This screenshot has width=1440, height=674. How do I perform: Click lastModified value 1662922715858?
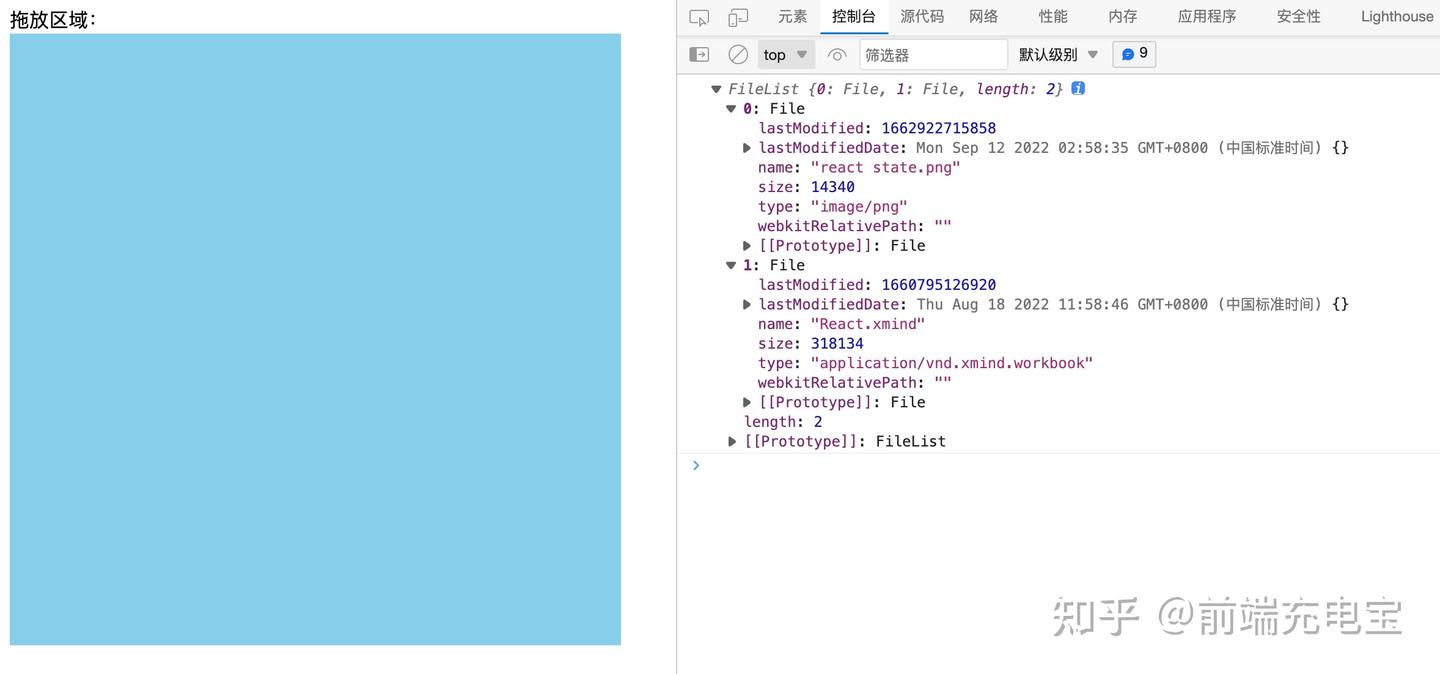(938, 128)
